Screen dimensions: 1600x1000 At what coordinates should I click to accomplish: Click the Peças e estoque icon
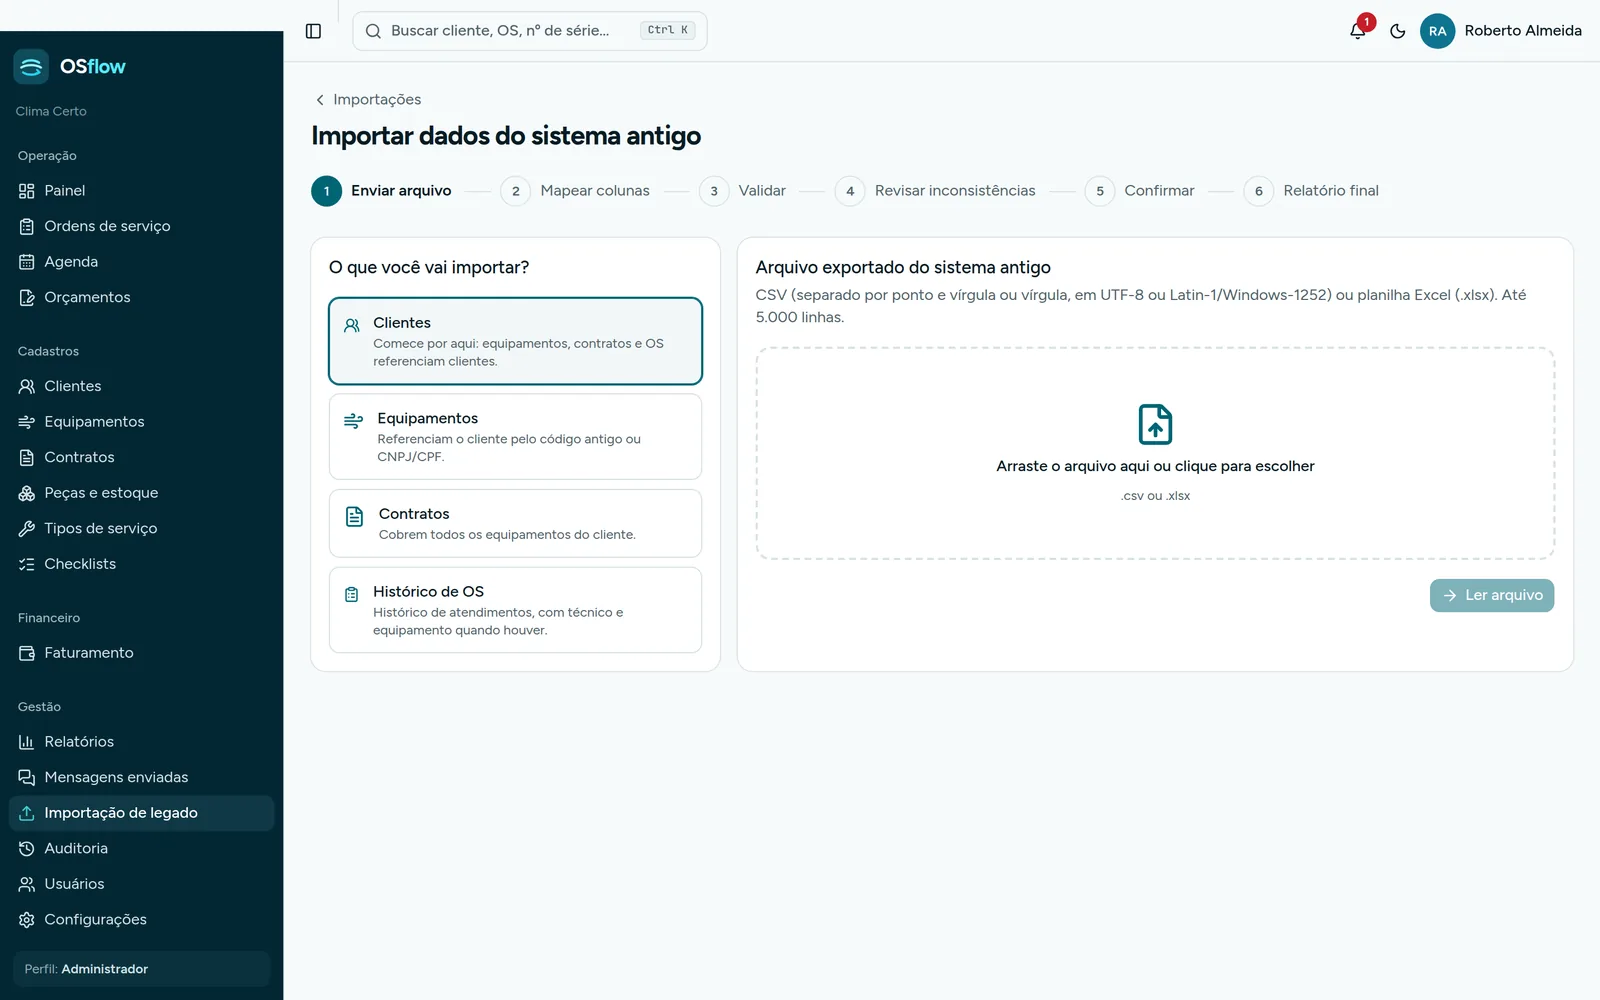click(x=27, y=493)
